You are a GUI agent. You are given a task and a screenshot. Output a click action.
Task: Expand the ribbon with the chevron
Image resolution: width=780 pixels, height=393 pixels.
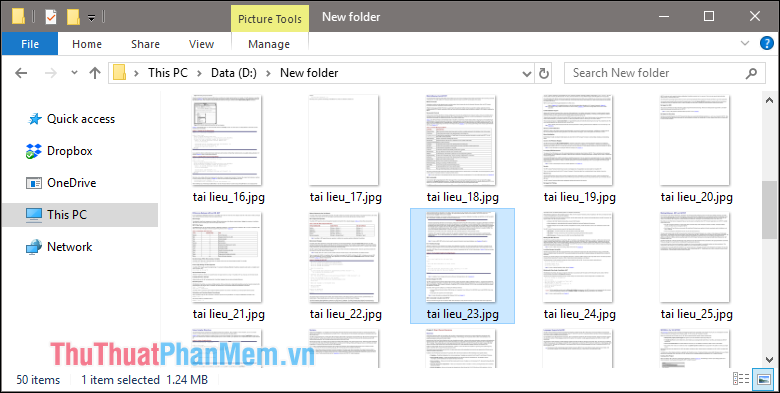click(x=745, y=43)
